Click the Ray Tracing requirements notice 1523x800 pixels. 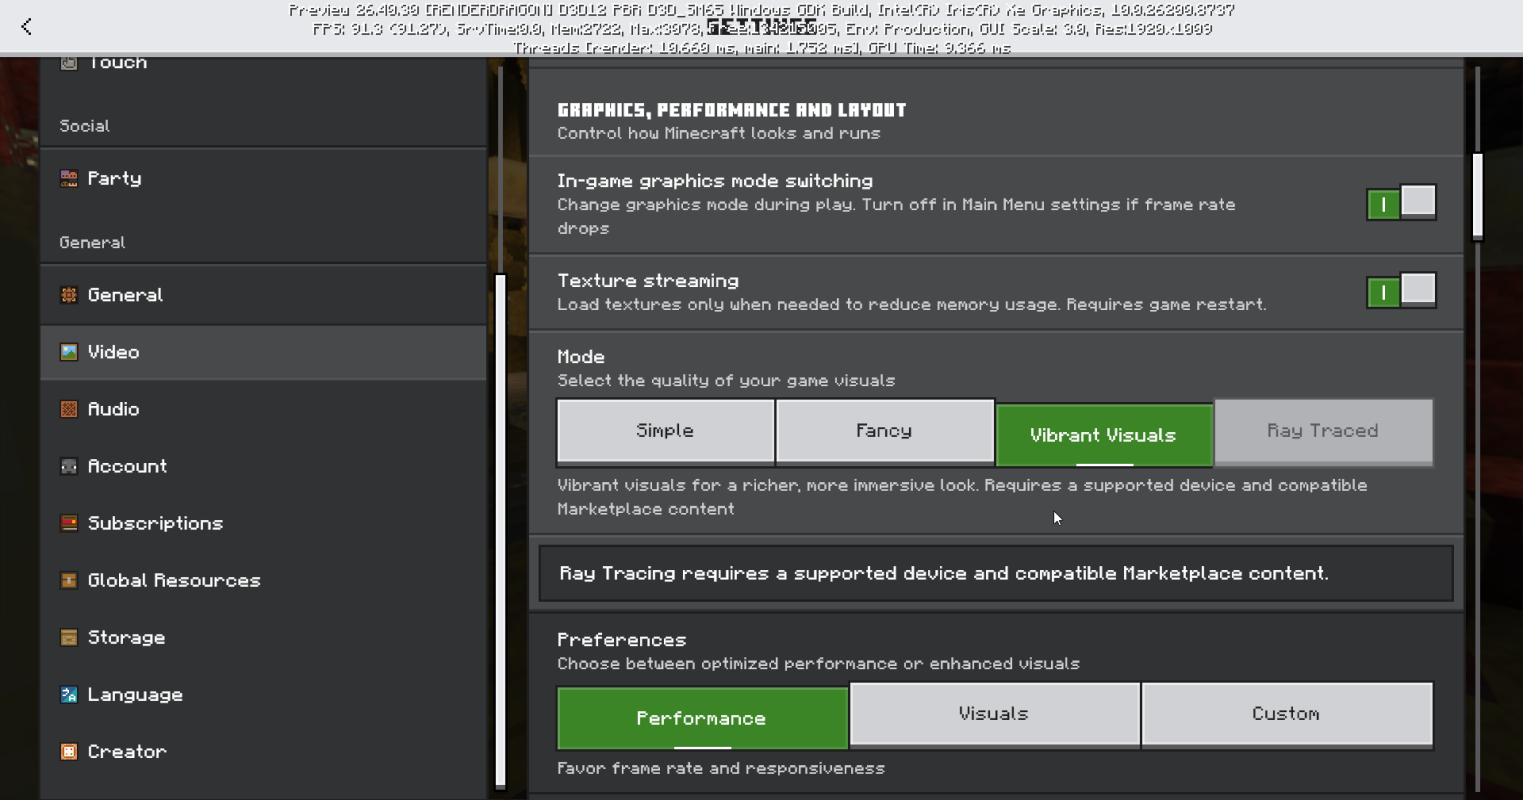(x=996, y=573)
